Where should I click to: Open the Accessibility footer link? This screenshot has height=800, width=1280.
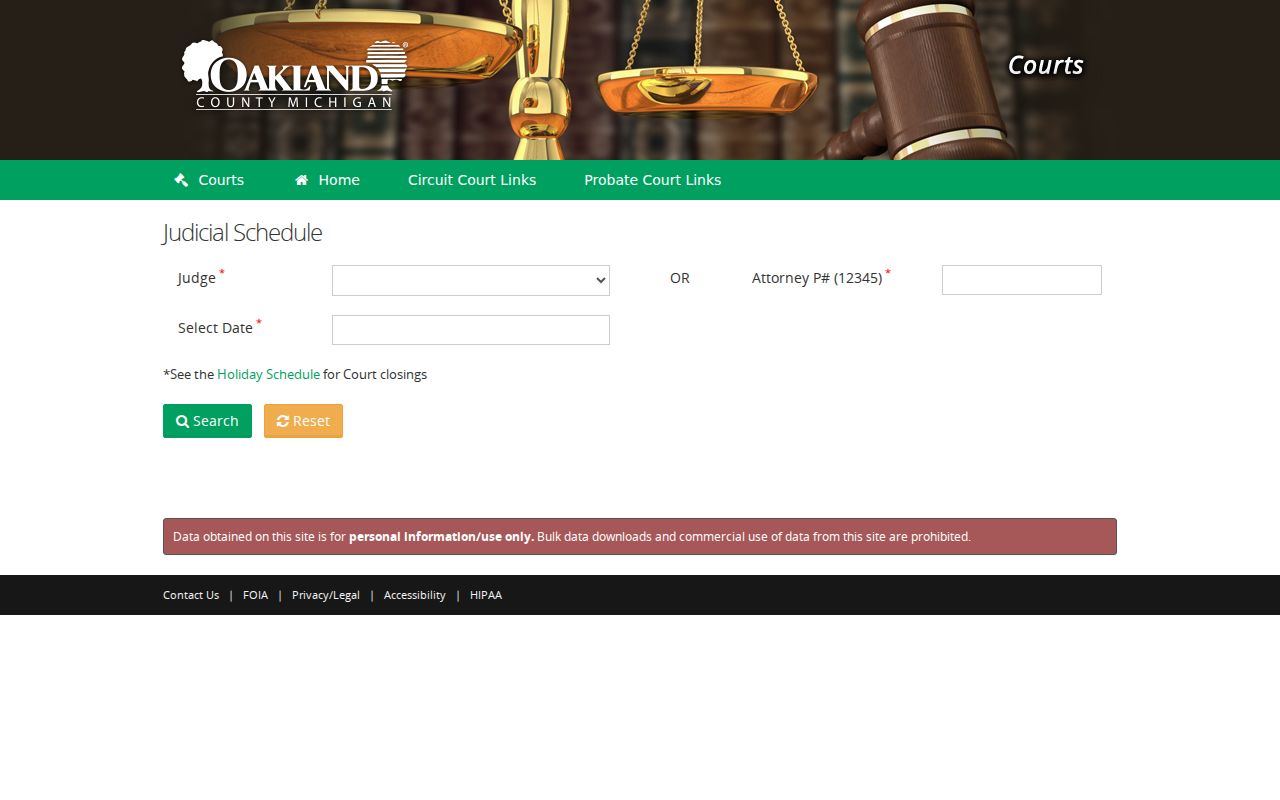pyautogui.click(x=415, y=595)
